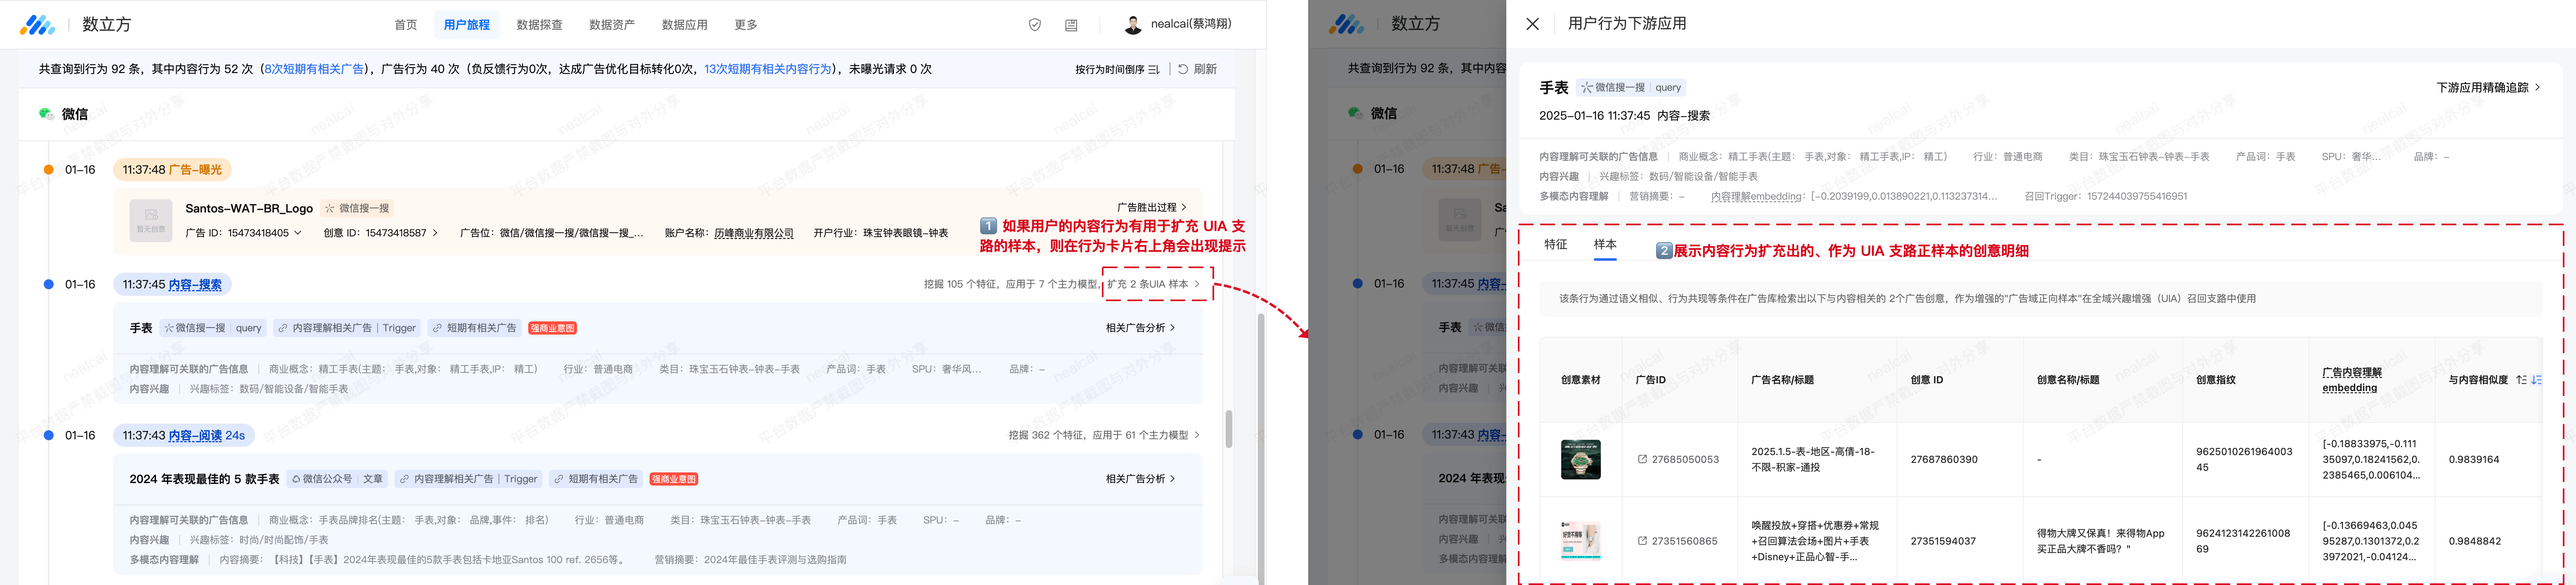
Task: Click the refresh icon next to 刷新
Action: point(1183,69)
